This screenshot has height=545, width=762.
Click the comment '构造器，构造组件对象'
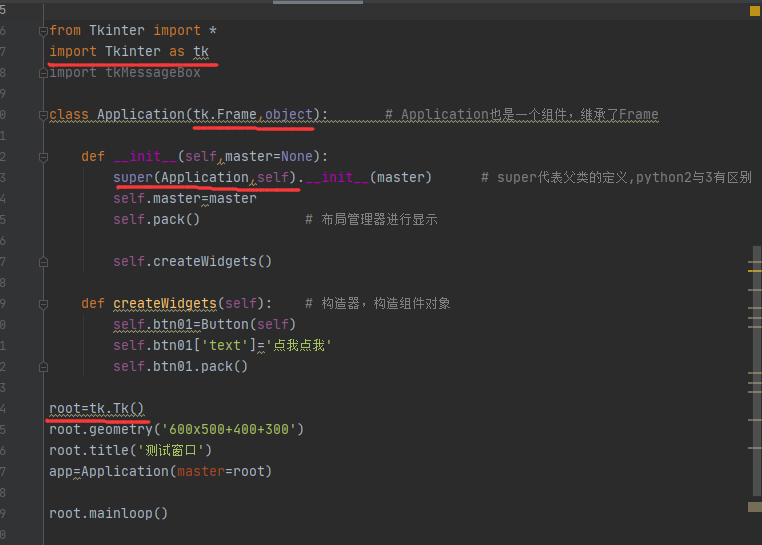point(378,303)
